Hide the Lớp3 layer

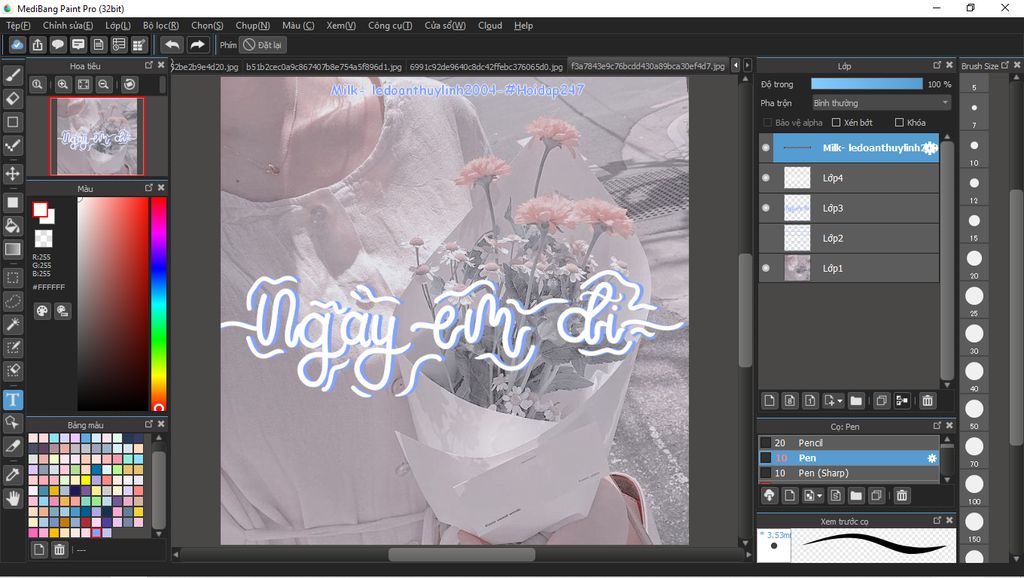(x=766, y=208)
